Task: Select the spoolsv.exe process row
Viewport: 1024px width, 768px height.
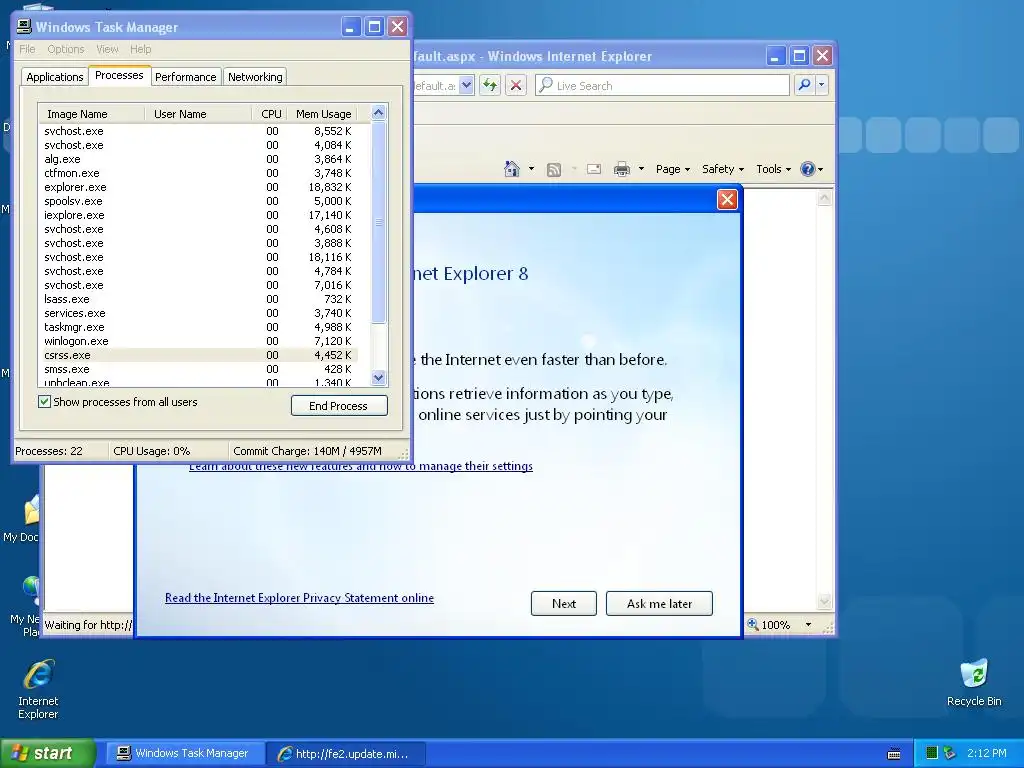Action: [x=199, y=201]
